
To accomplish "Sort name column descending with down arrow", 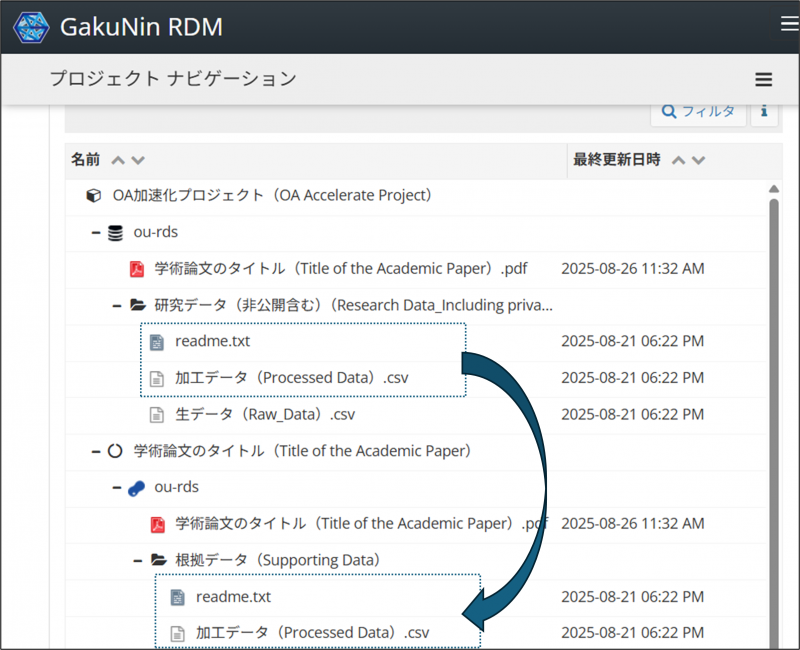I will point(138,160).
